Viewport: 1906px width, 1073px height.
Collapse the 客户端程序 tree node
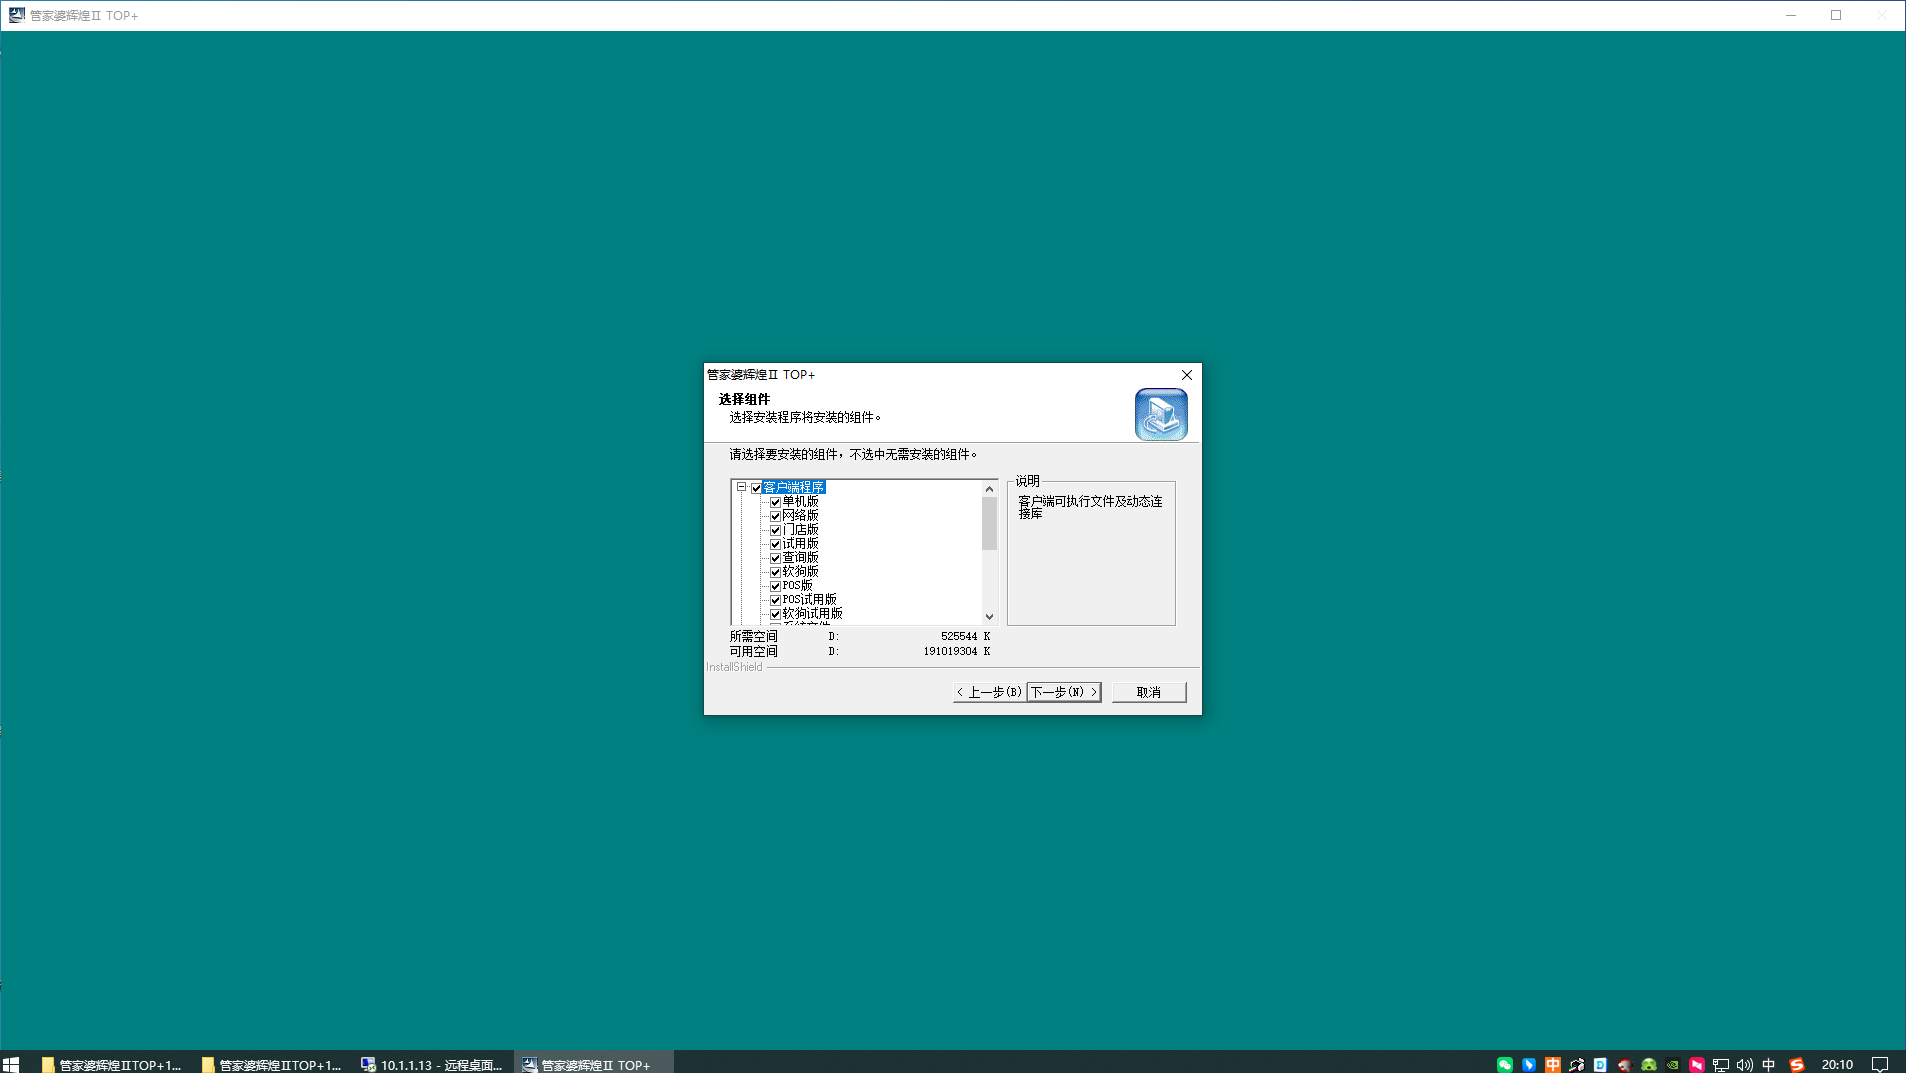[x=741, y=487]
